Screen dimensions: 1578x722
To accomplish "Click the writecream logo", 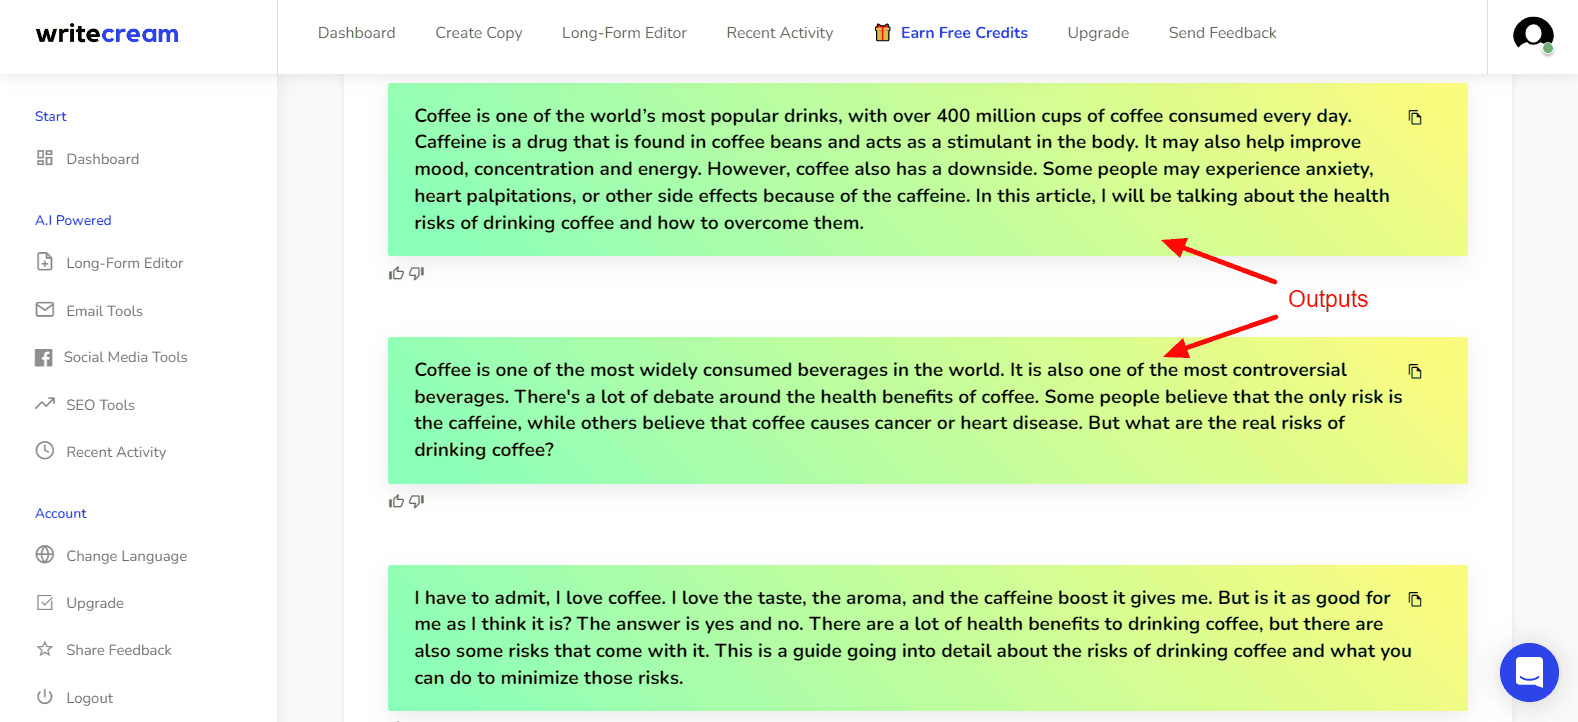I will click(x=107, y=34).
